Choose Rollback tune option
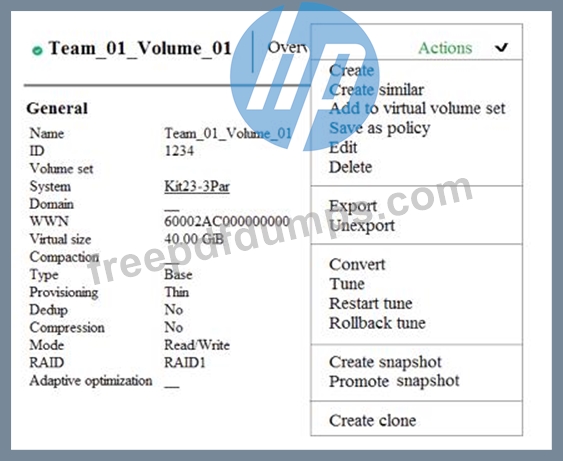This screenshot has height=461, width=563. (377, 323)
